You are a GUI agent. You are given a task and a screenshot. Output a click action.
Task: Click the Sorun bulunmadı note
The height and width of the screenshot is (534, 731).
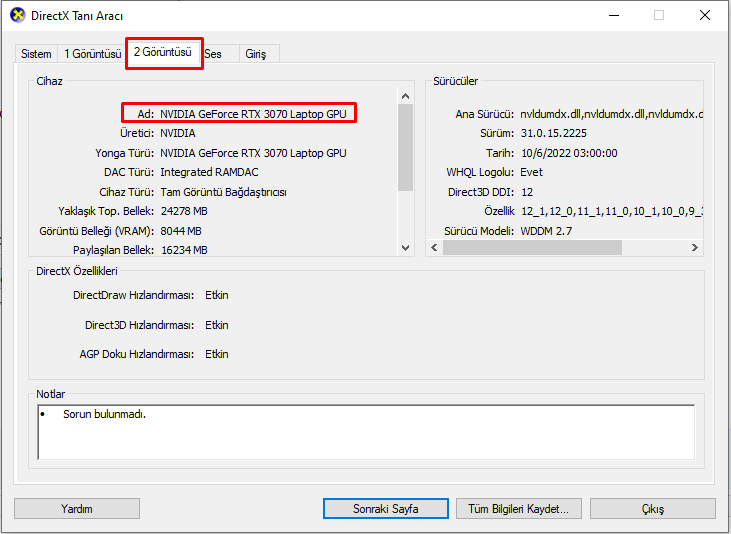(x=104, y=414)
